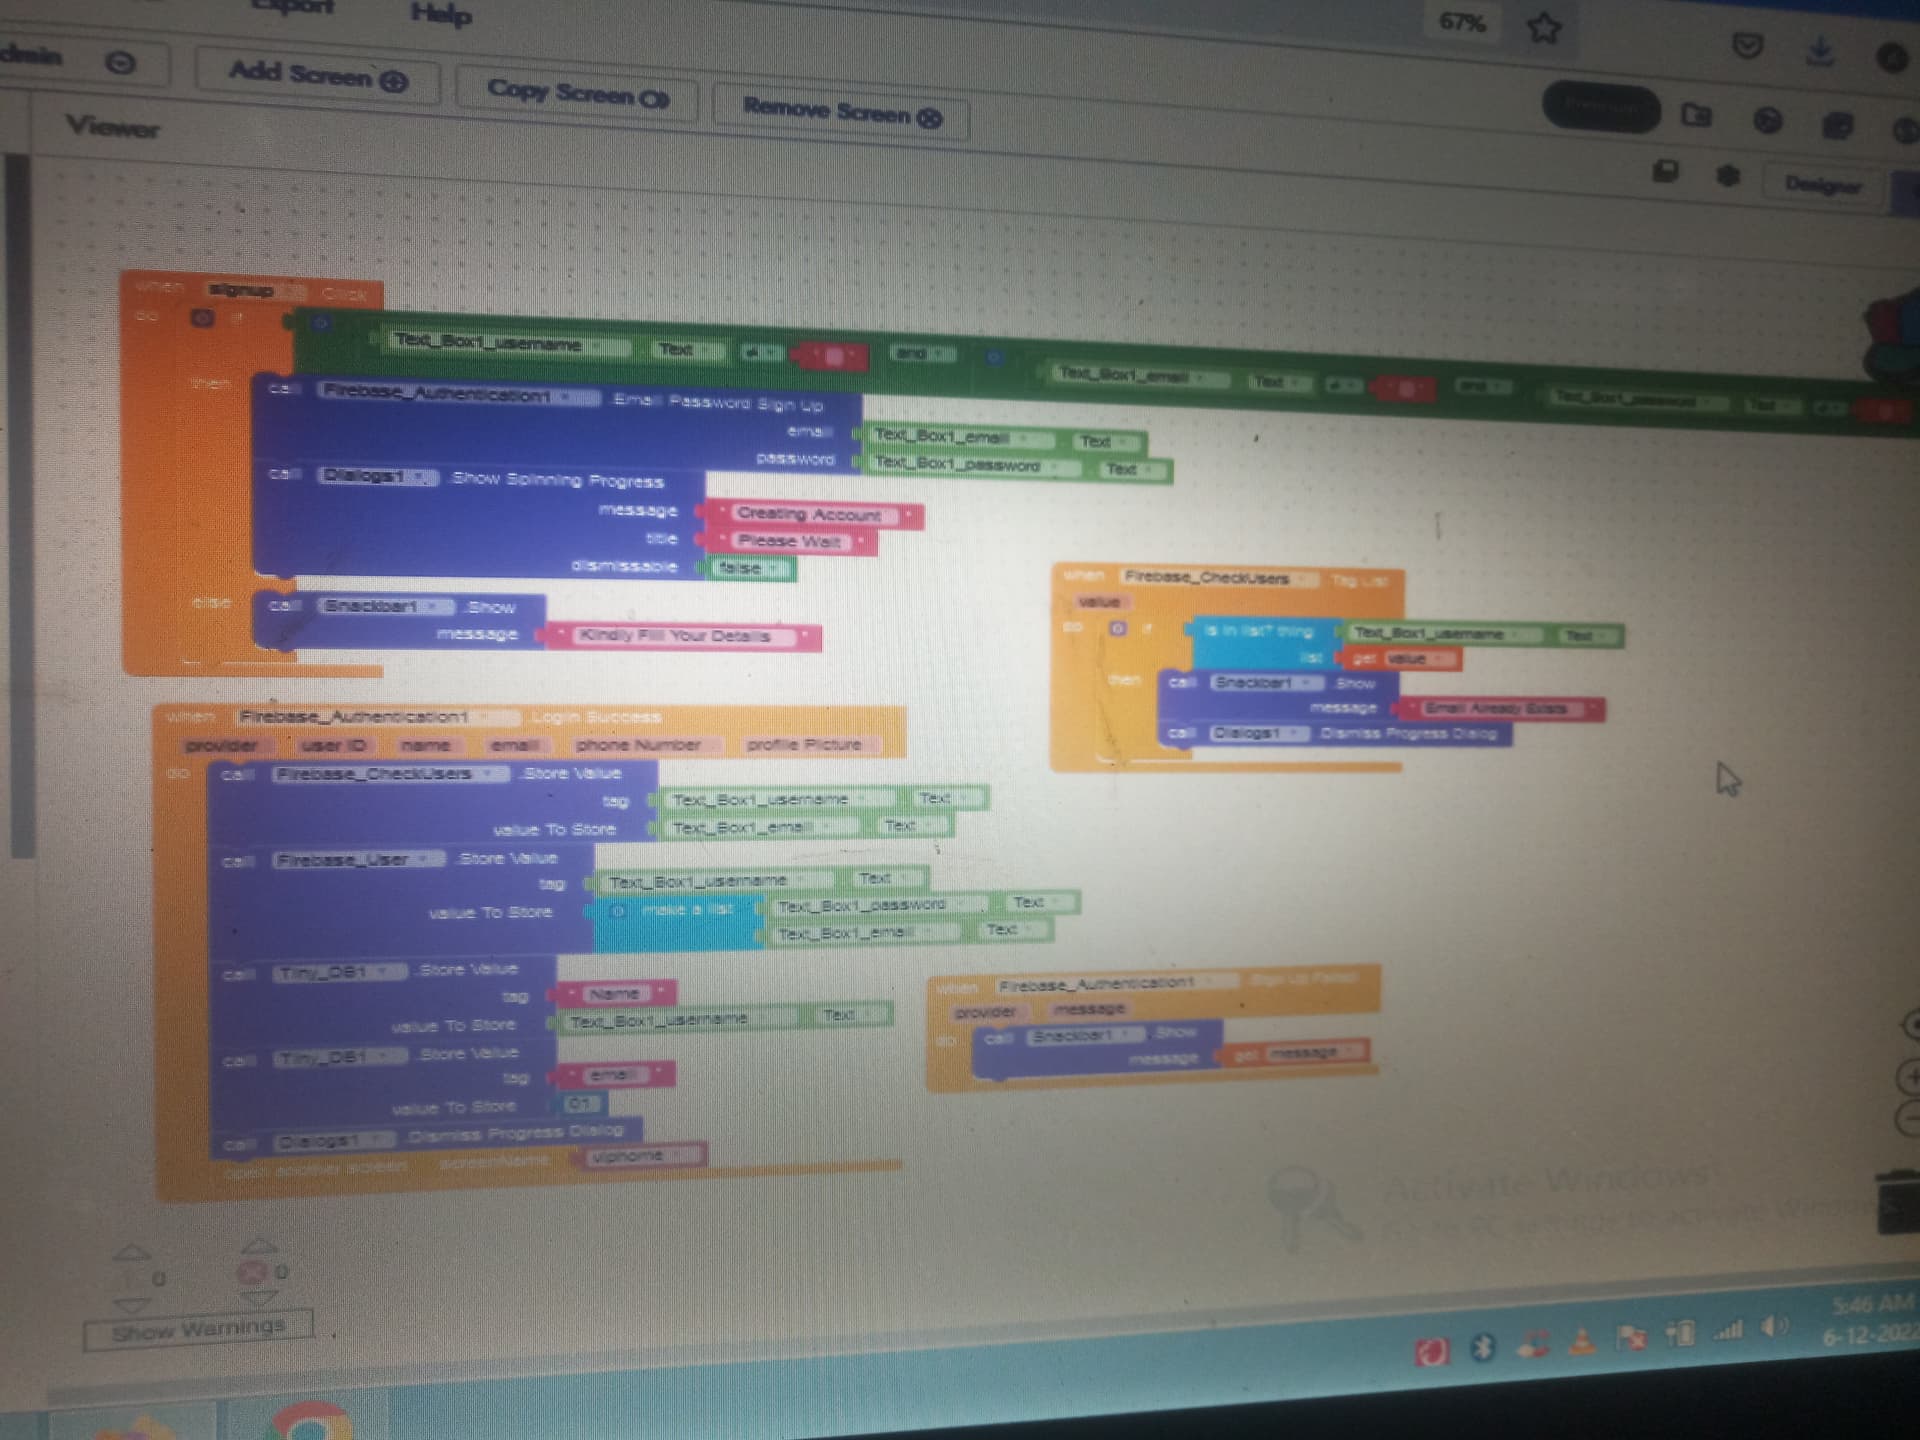Click the bug icon left of Designer button

pos(1727,176)
